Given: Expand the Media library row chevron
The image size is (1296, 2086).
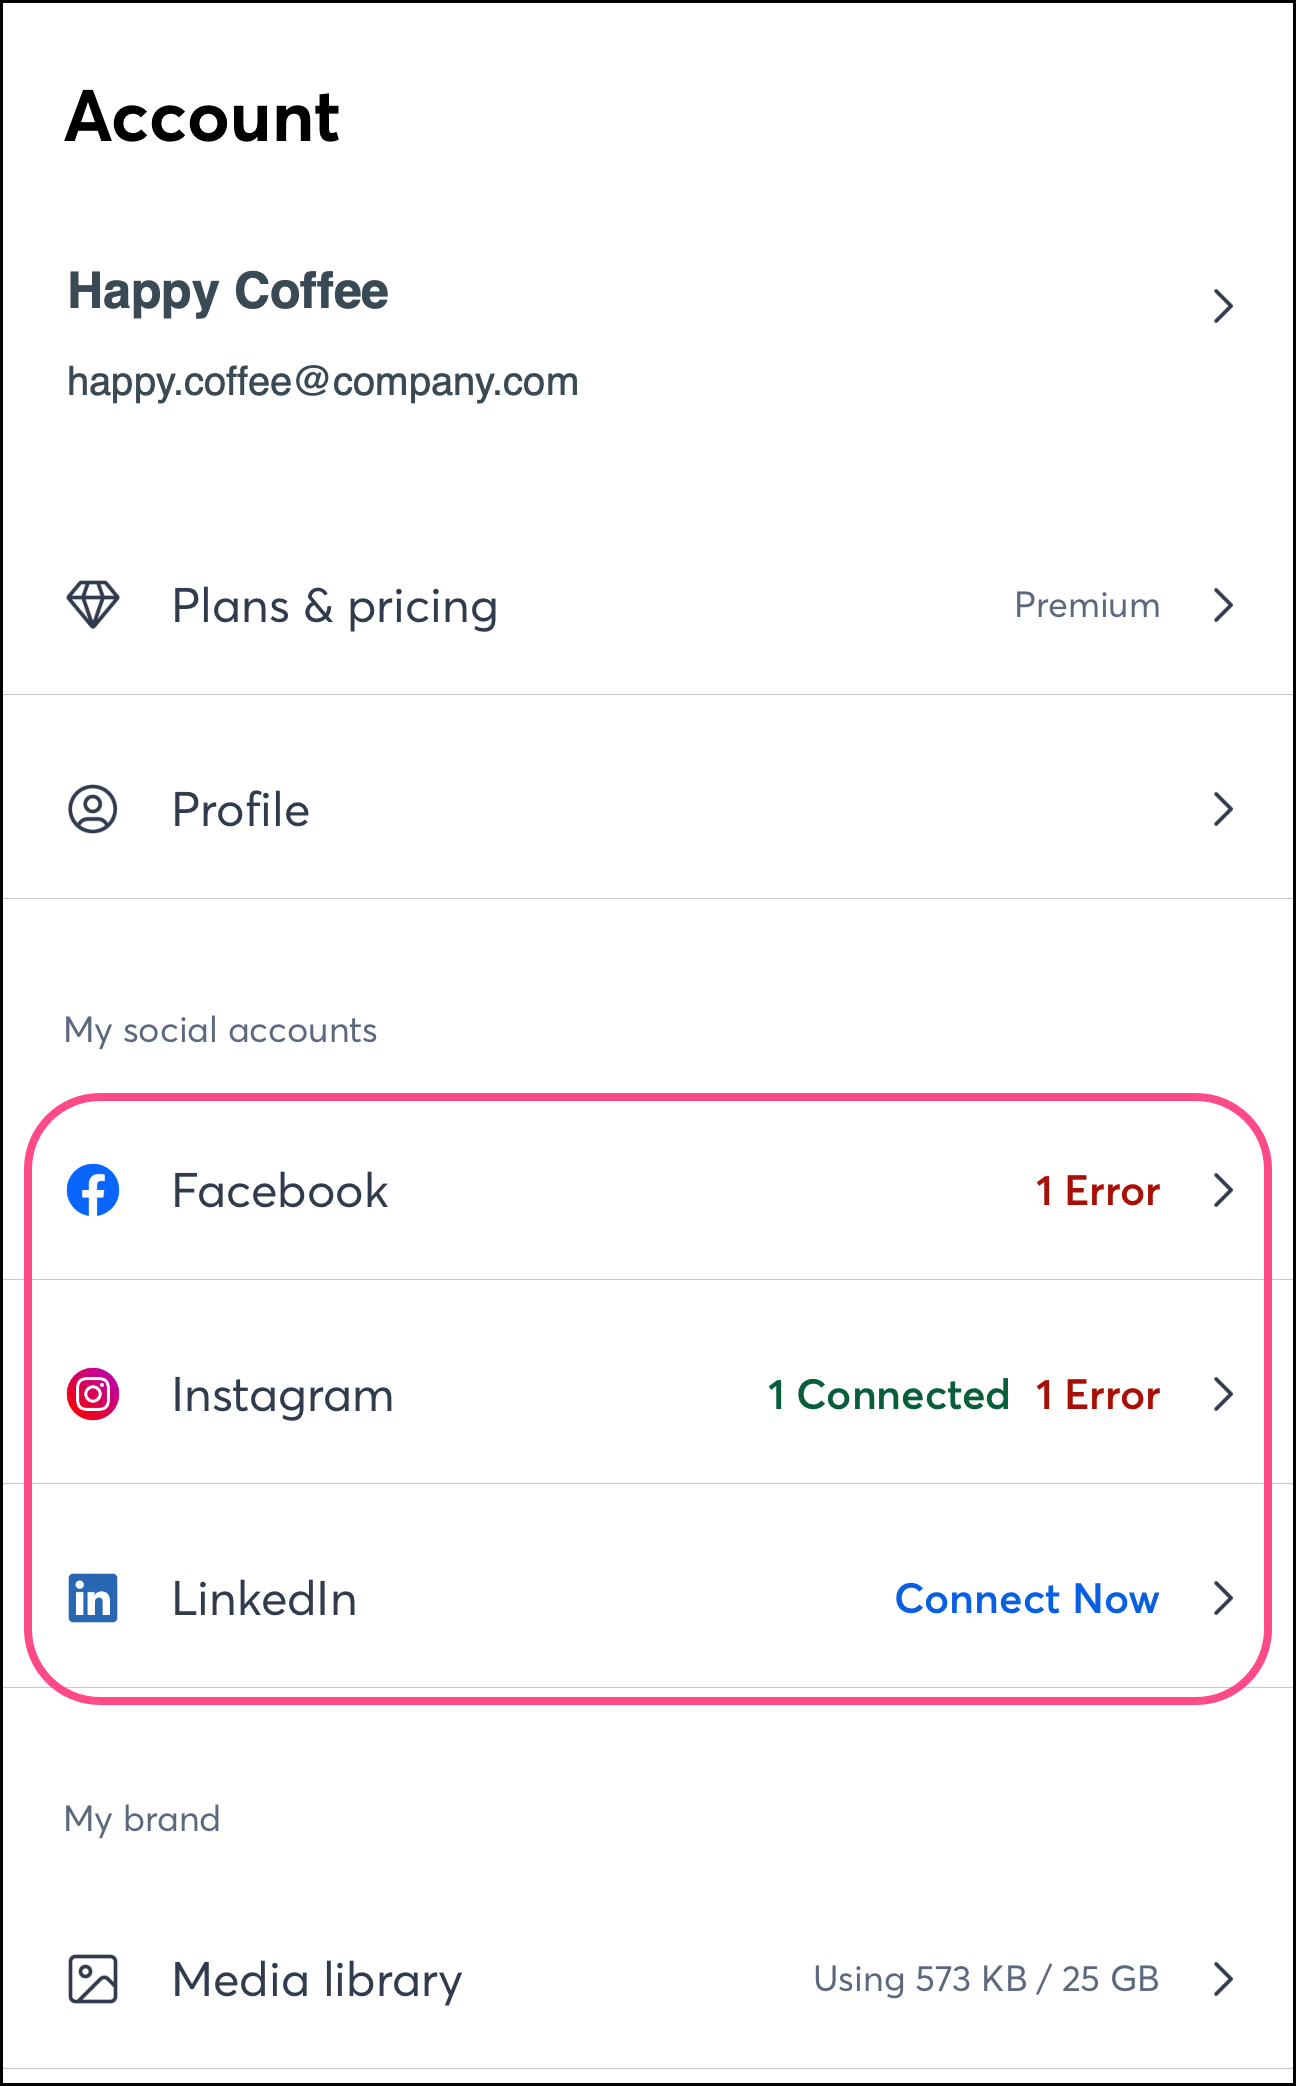Looking at the screenshot, I should (x=1222, y=1979).
